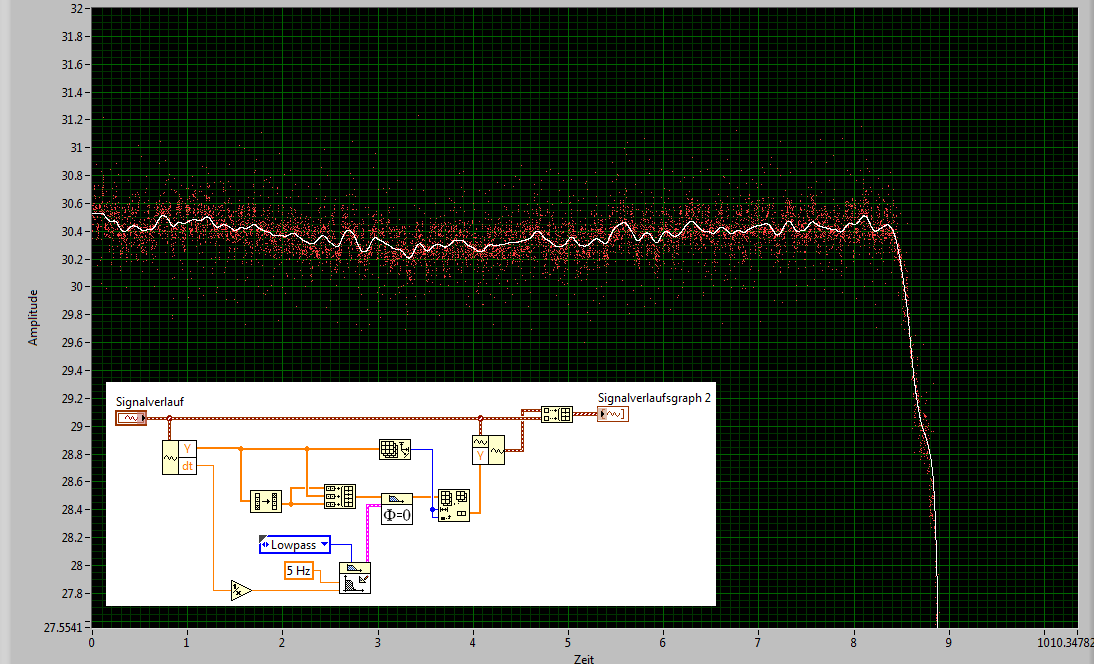Click the Reverse 1D Array node

click(266, 501)
